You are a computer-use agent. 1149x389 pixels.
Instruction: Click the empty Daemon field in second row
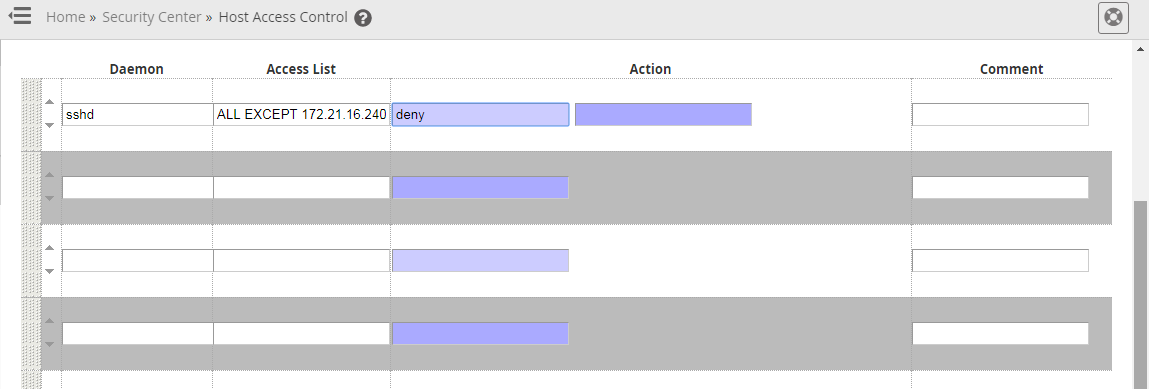[x=138, y=188]
